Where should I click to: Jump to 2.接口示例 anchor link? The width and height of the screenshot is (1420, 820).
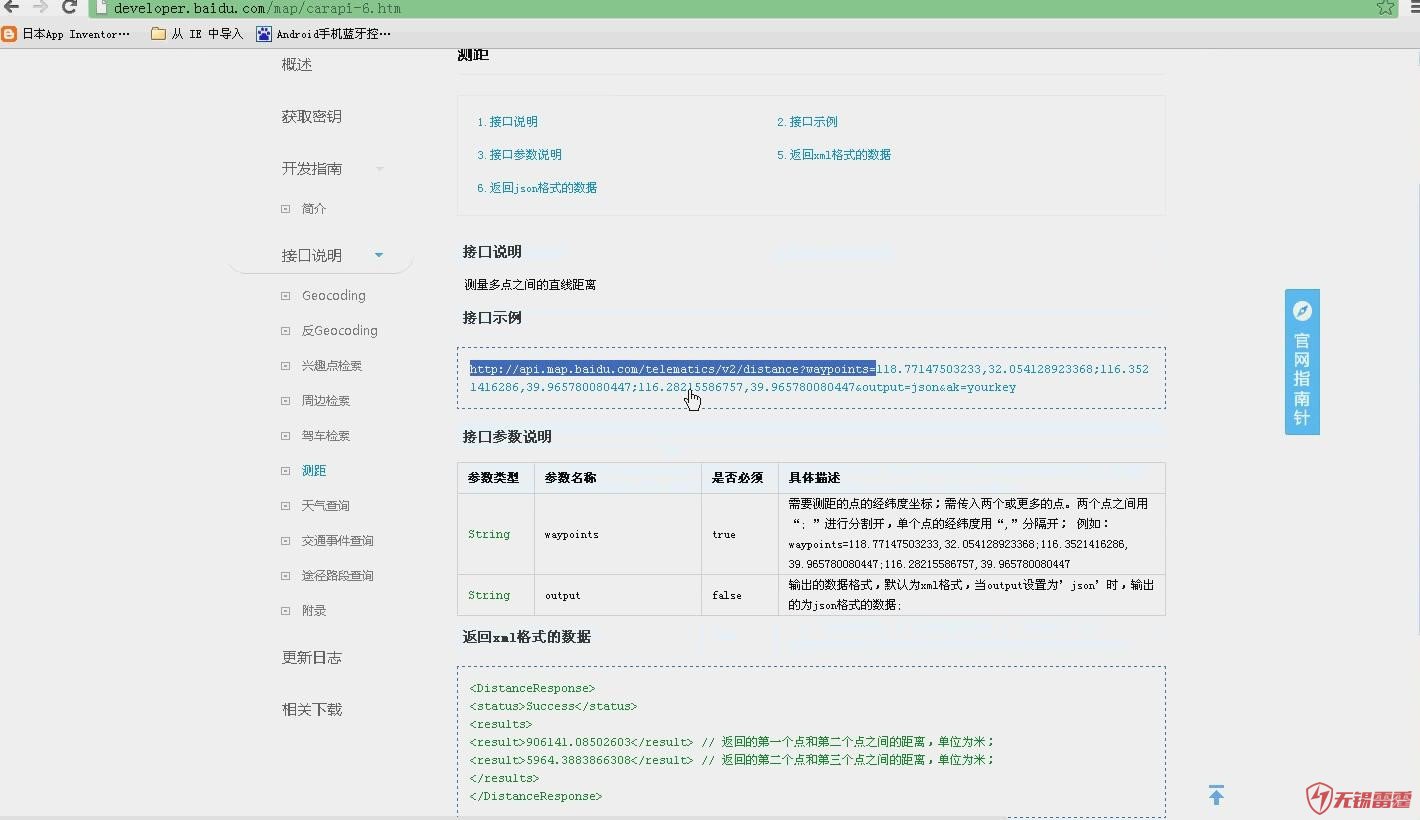point(807,122)
